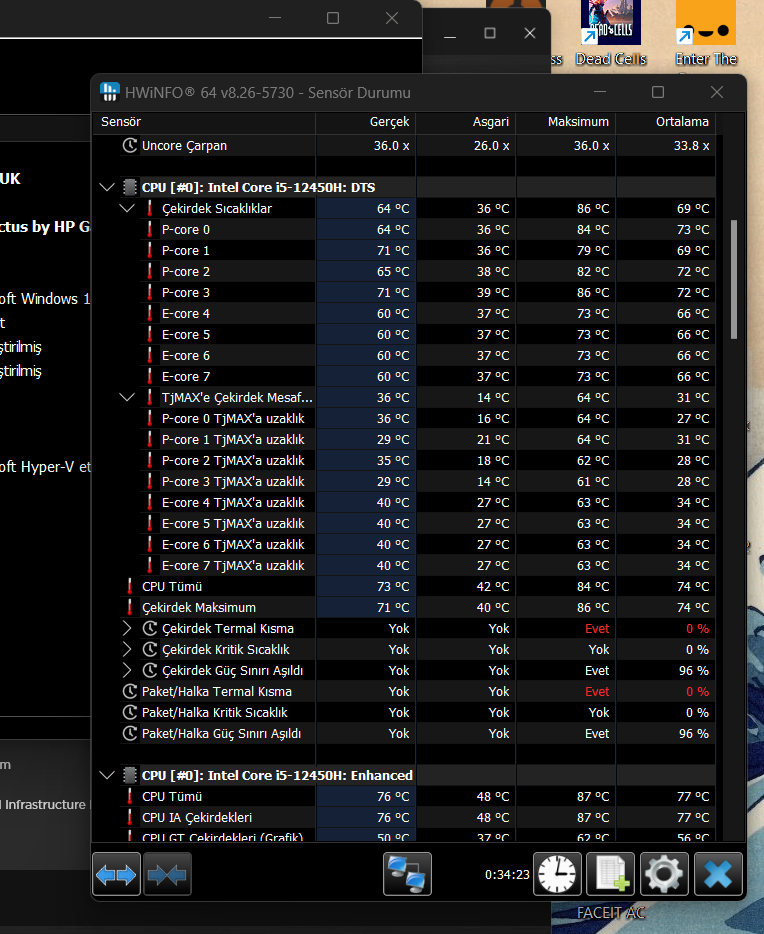Image resolution: width=764 pixels, height=934 pixels.
Task: Click thermometer icon of E-core 7 row
Action: click(149, 376)
